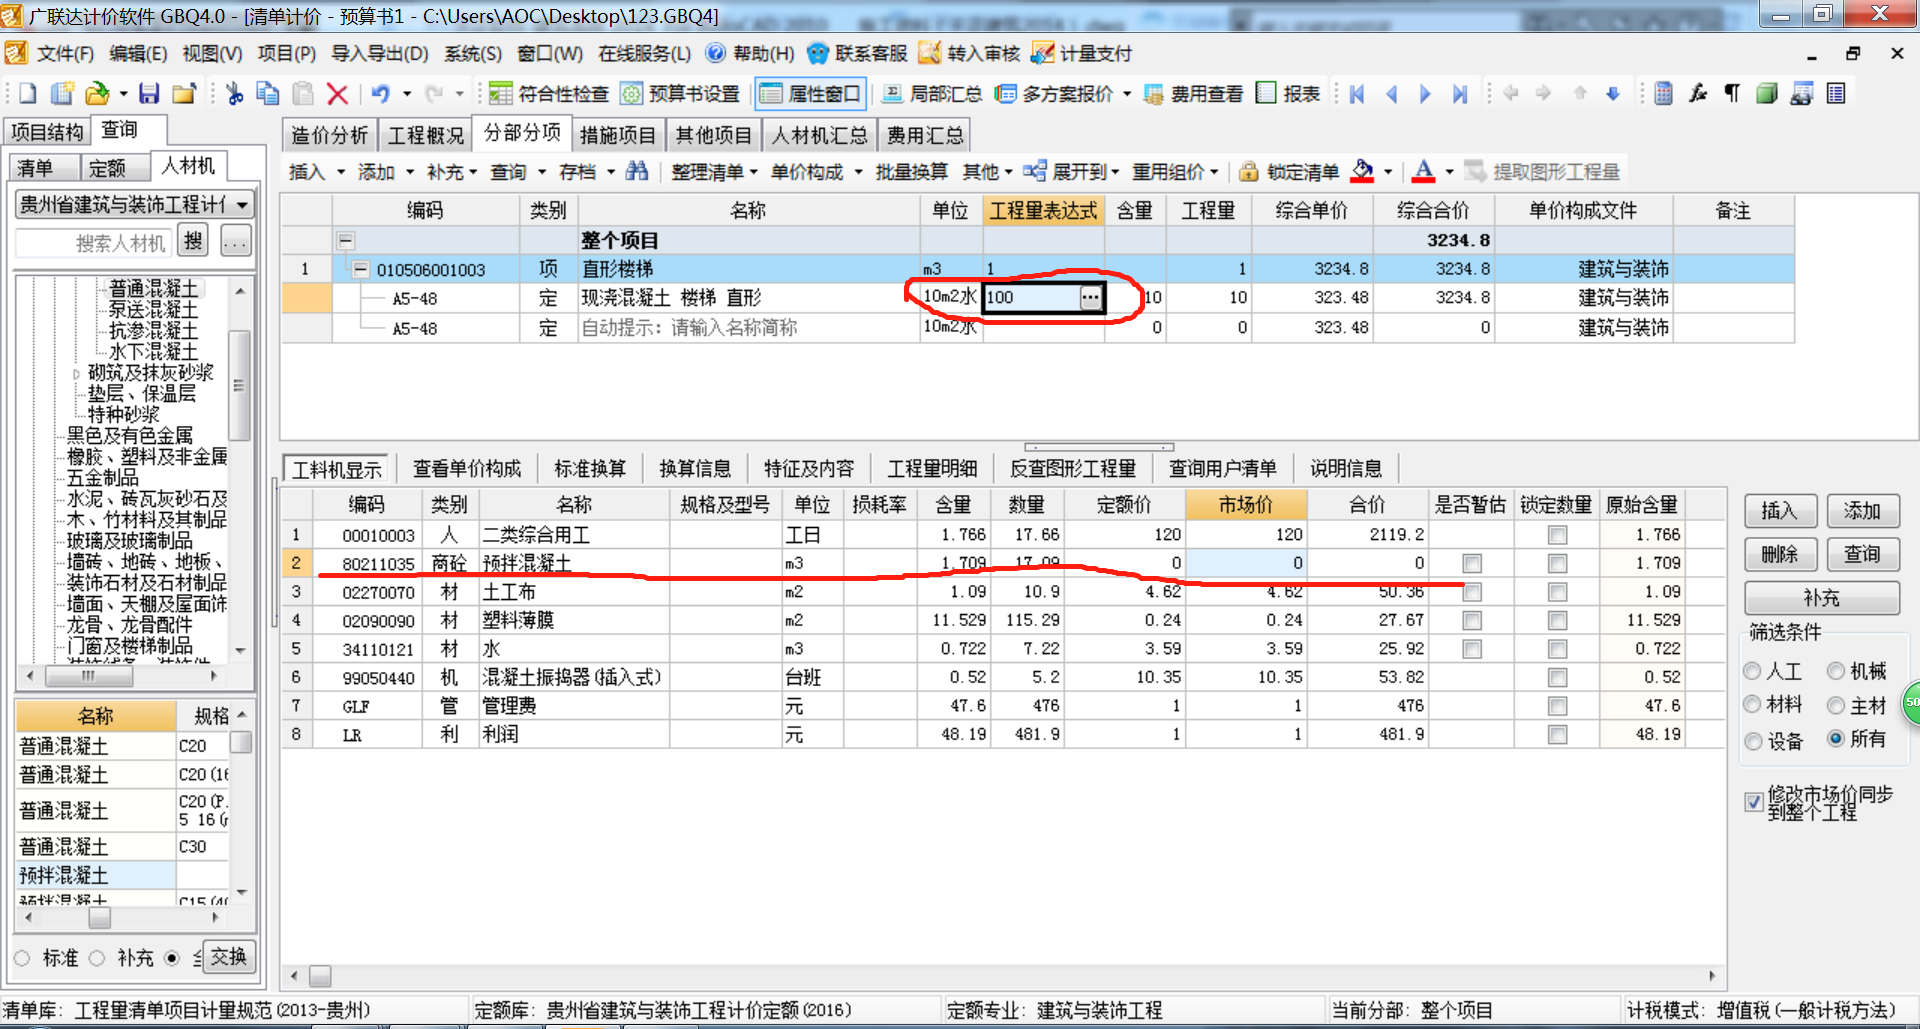Click the 搜 search button
The image size is (1920, 1029).
tap(193, 240)
